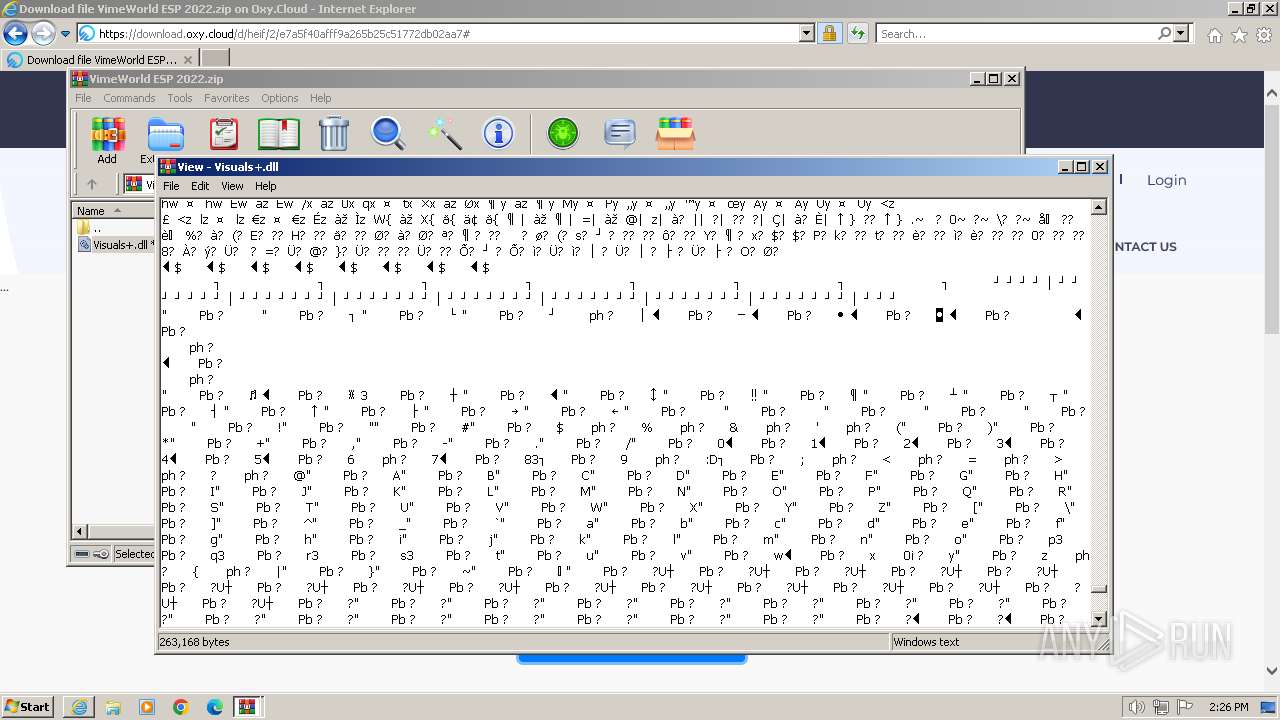Click the WinRAR Test archive icon
Screen dimensions: 1280x720
pyautogui.click(x=224, y=133)
